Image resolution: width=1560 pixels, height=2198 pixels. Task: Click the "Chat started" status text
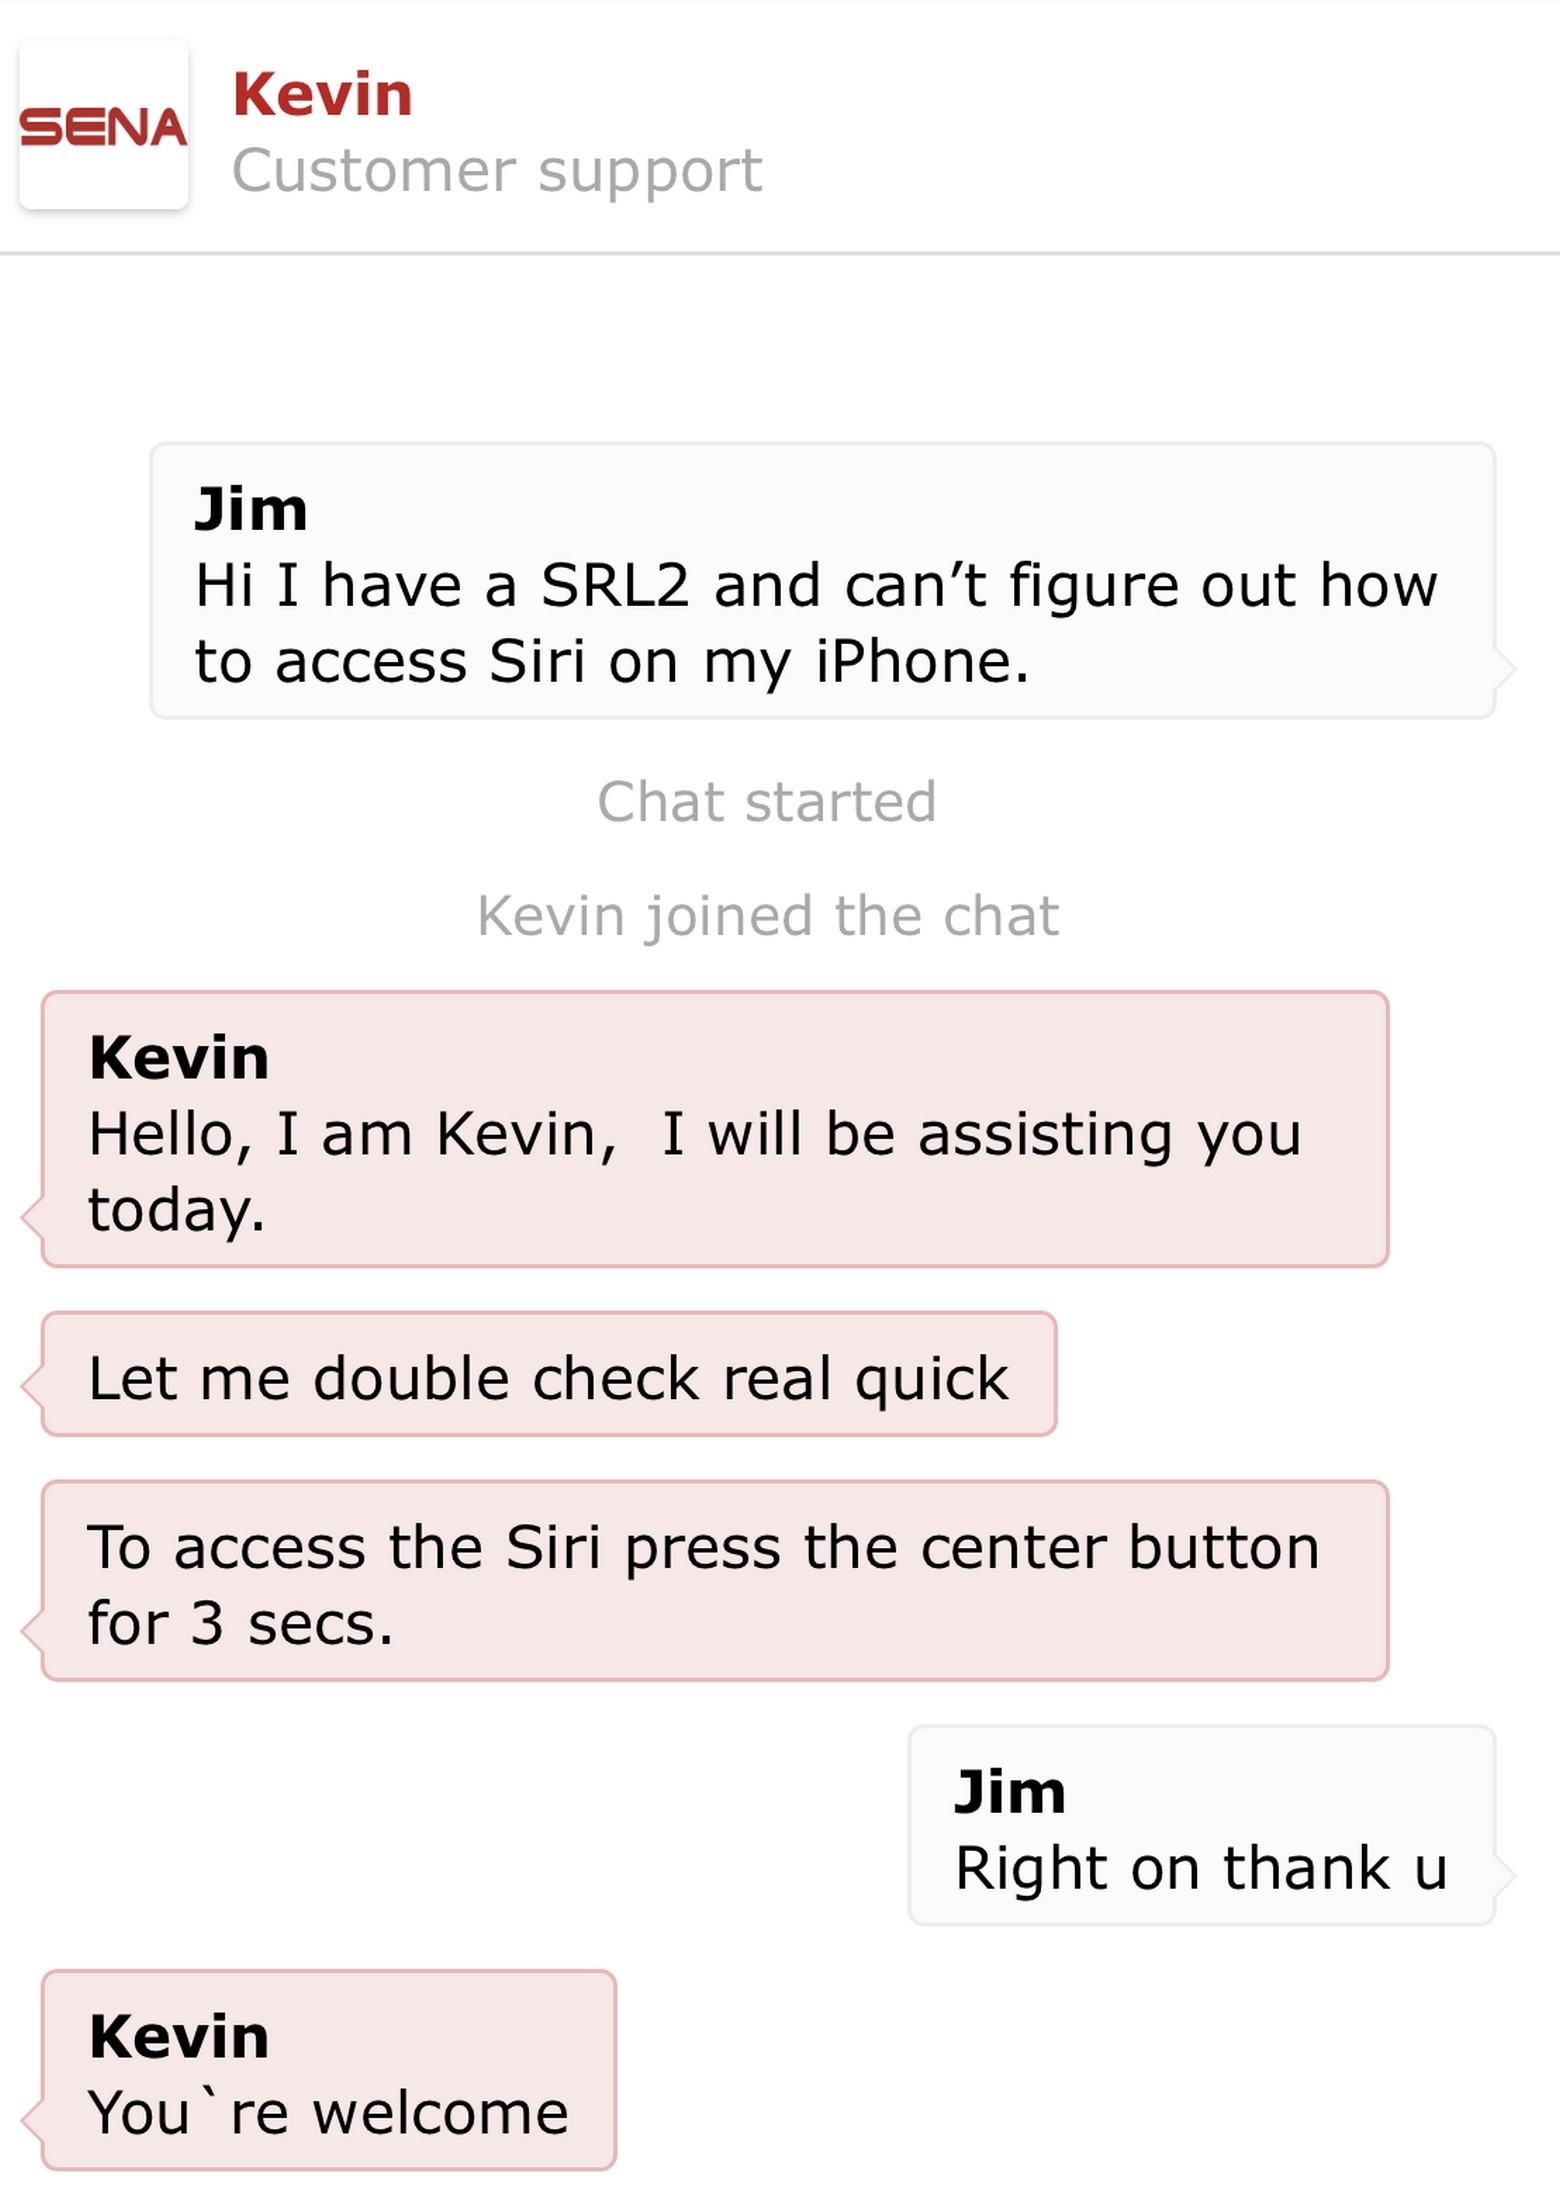[767, 802]
